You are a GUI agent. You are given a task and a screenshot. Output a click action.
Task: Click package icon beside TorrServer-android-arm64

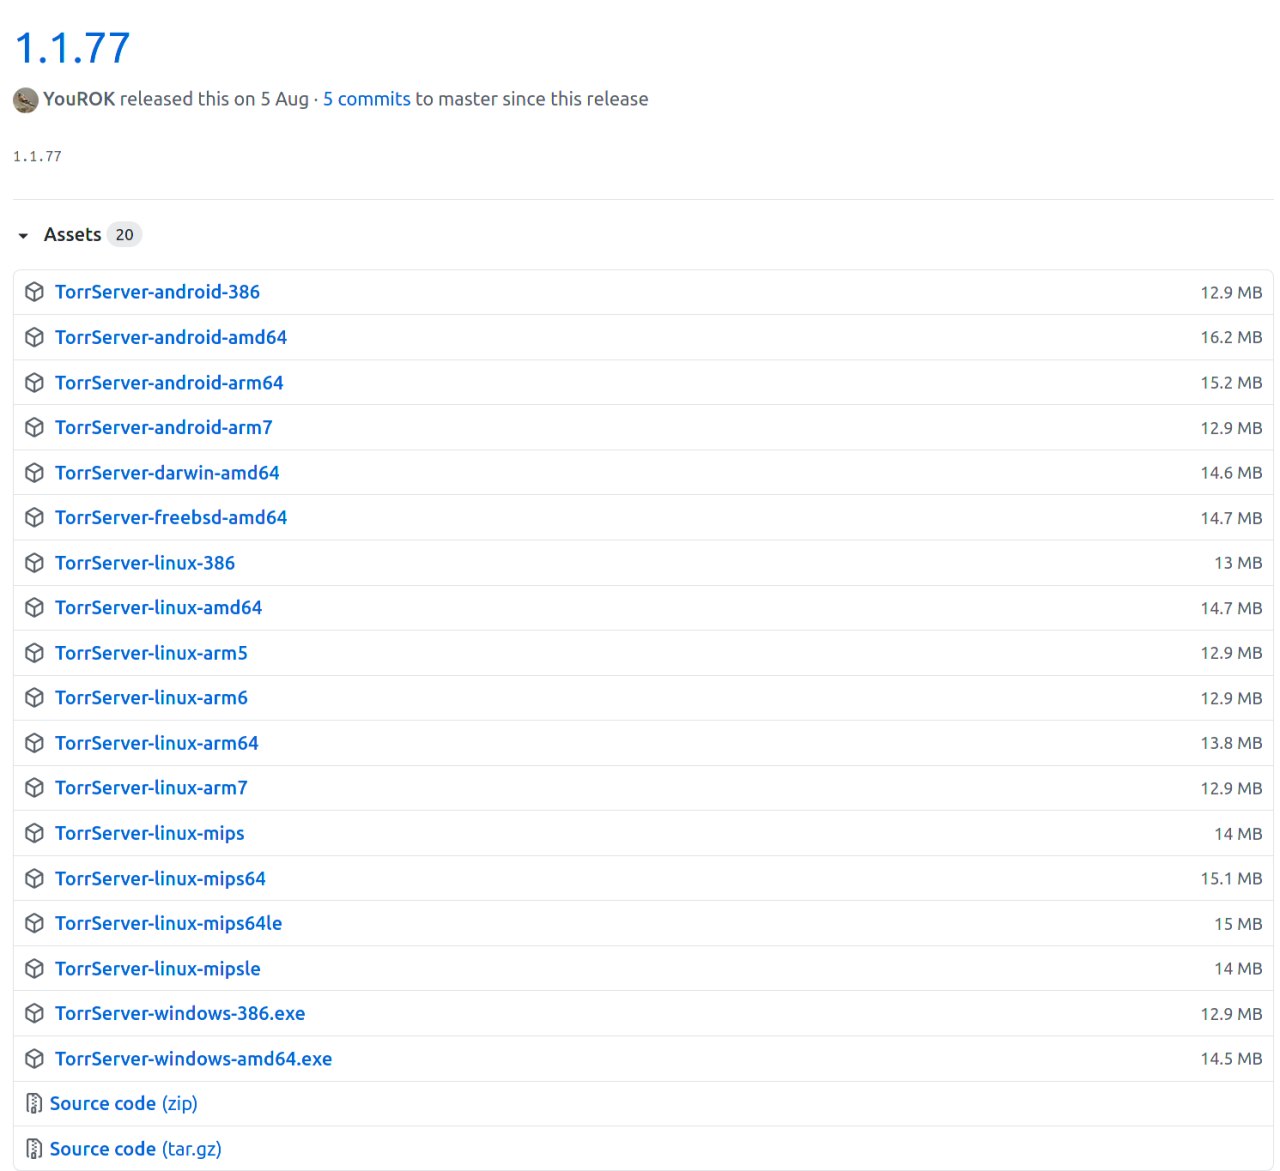(34, 383)
